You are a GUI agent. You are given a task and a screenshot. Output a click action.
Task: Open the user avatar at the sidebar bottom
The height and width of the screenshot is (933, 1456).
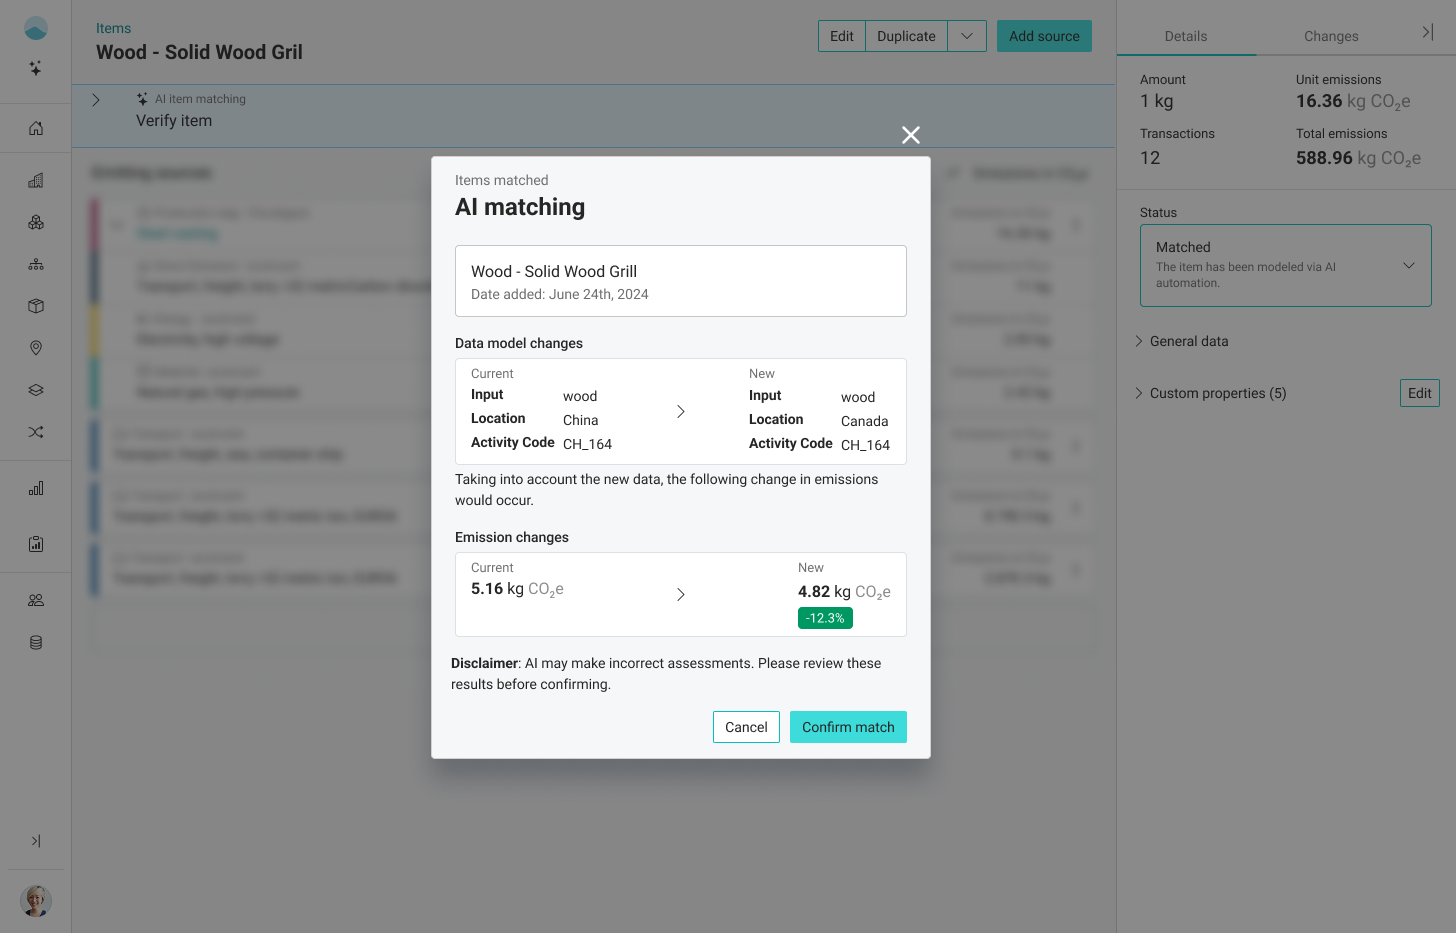coord(36,900)
